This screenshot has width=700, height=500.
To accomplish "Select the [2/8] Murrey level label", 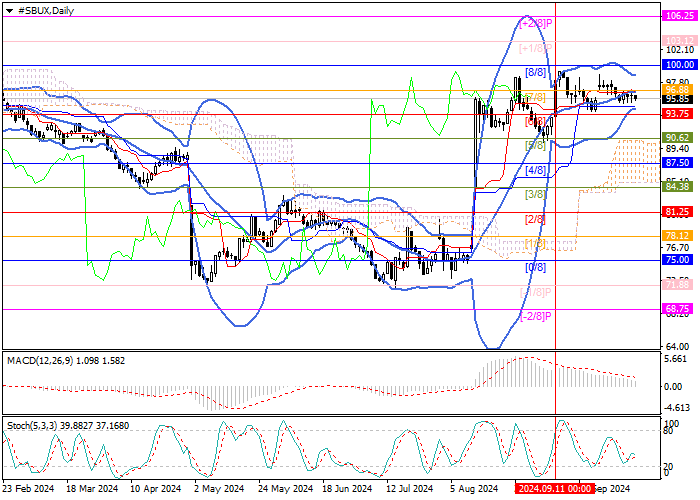I will point(535,220).
